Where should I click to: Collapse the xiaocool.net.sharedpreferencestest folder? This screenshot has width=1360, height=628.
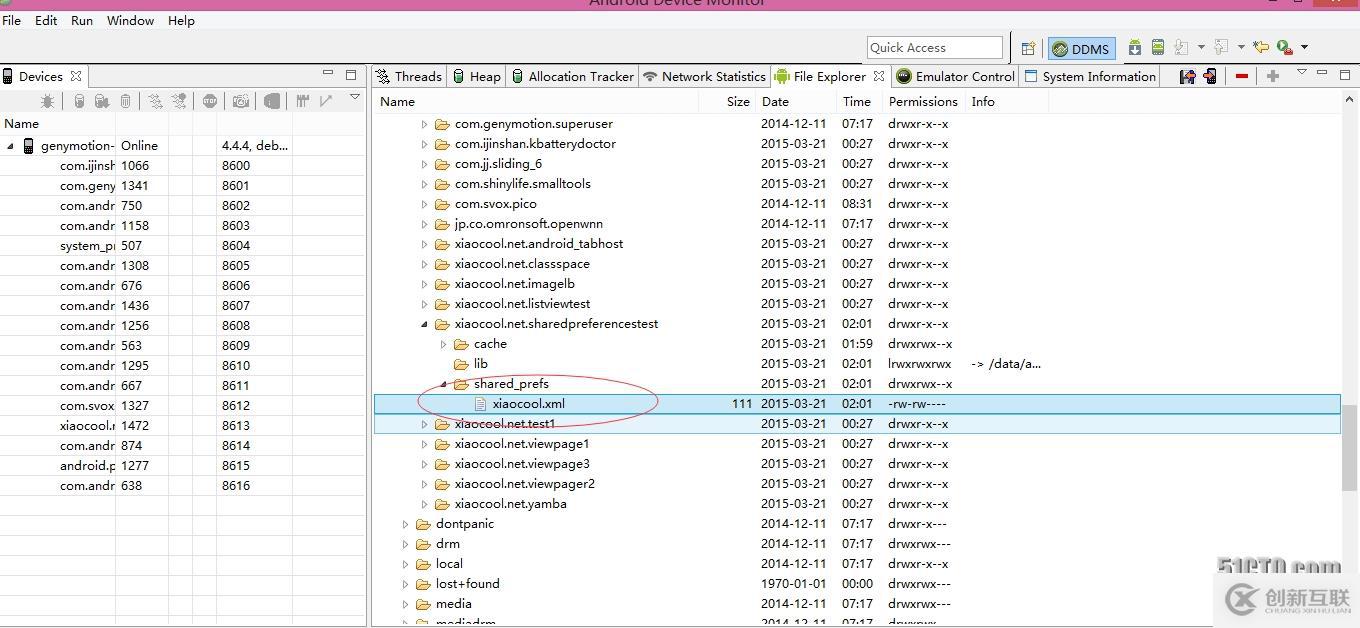pyautogui.click(x=424, y=324)
